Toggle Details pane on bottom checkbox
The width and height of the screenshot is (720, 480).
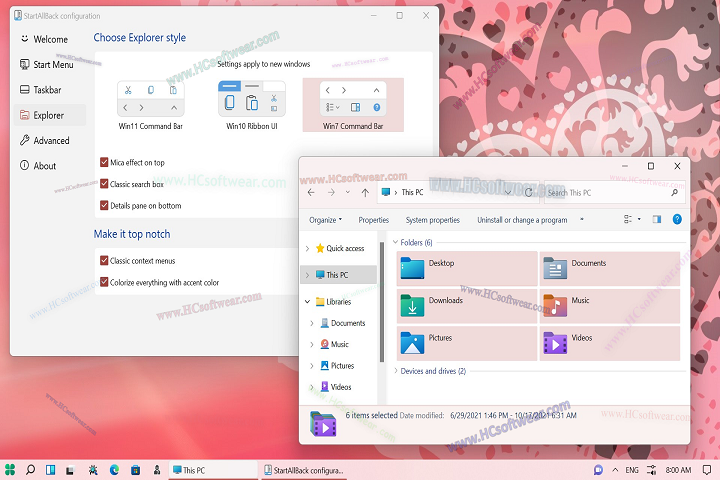[x=104, y=205]
